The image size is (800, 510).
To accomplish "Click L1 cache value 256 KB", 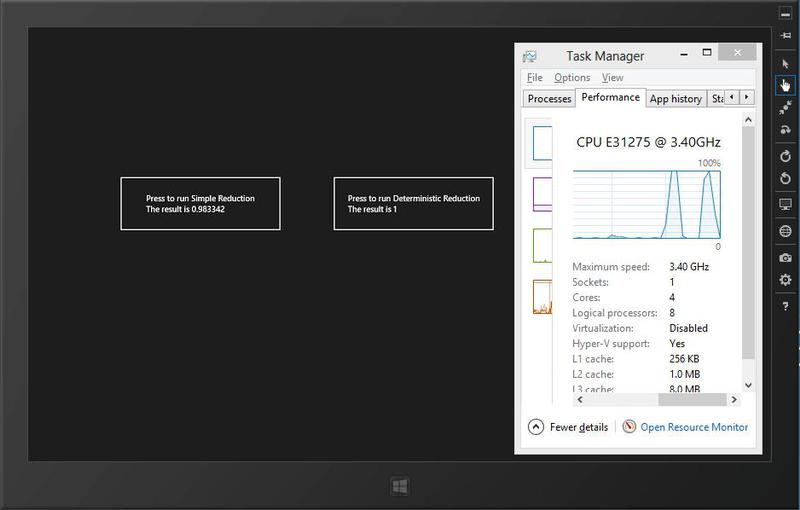I will (x=684, y=359).
